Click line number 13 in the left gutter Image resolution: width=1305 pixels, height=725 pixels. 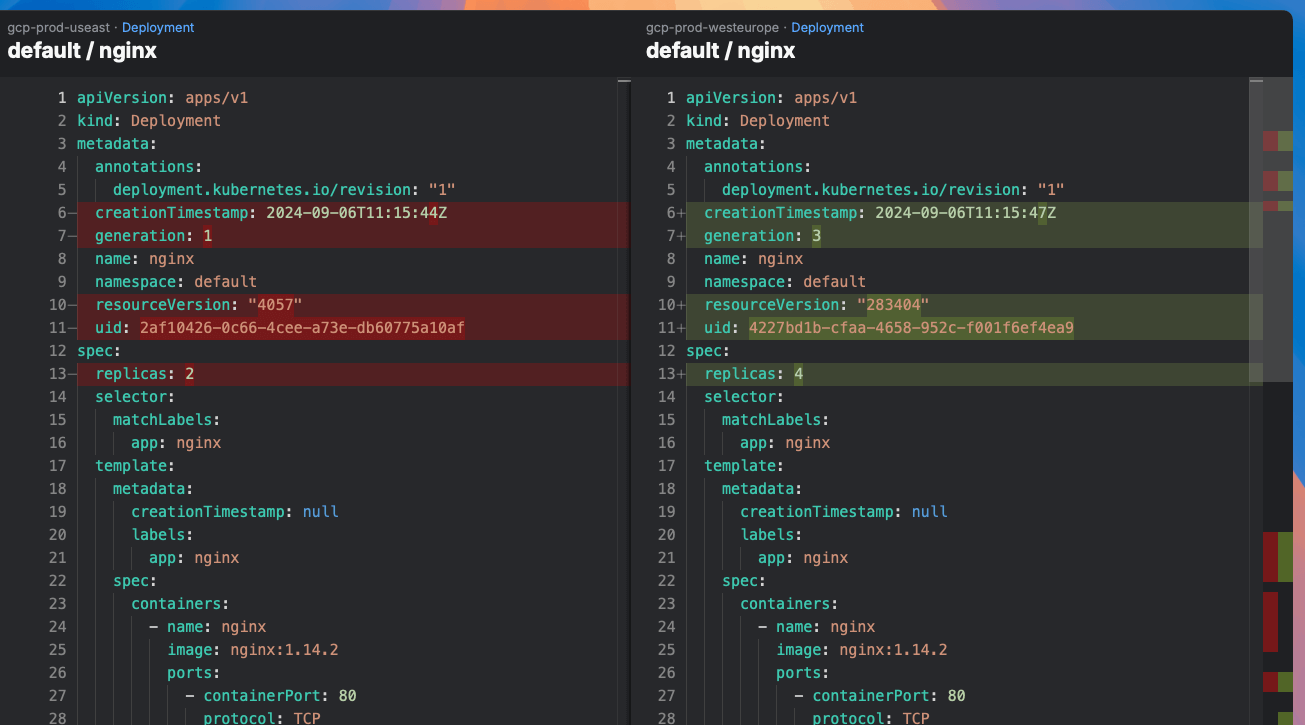tap(57, 373)
